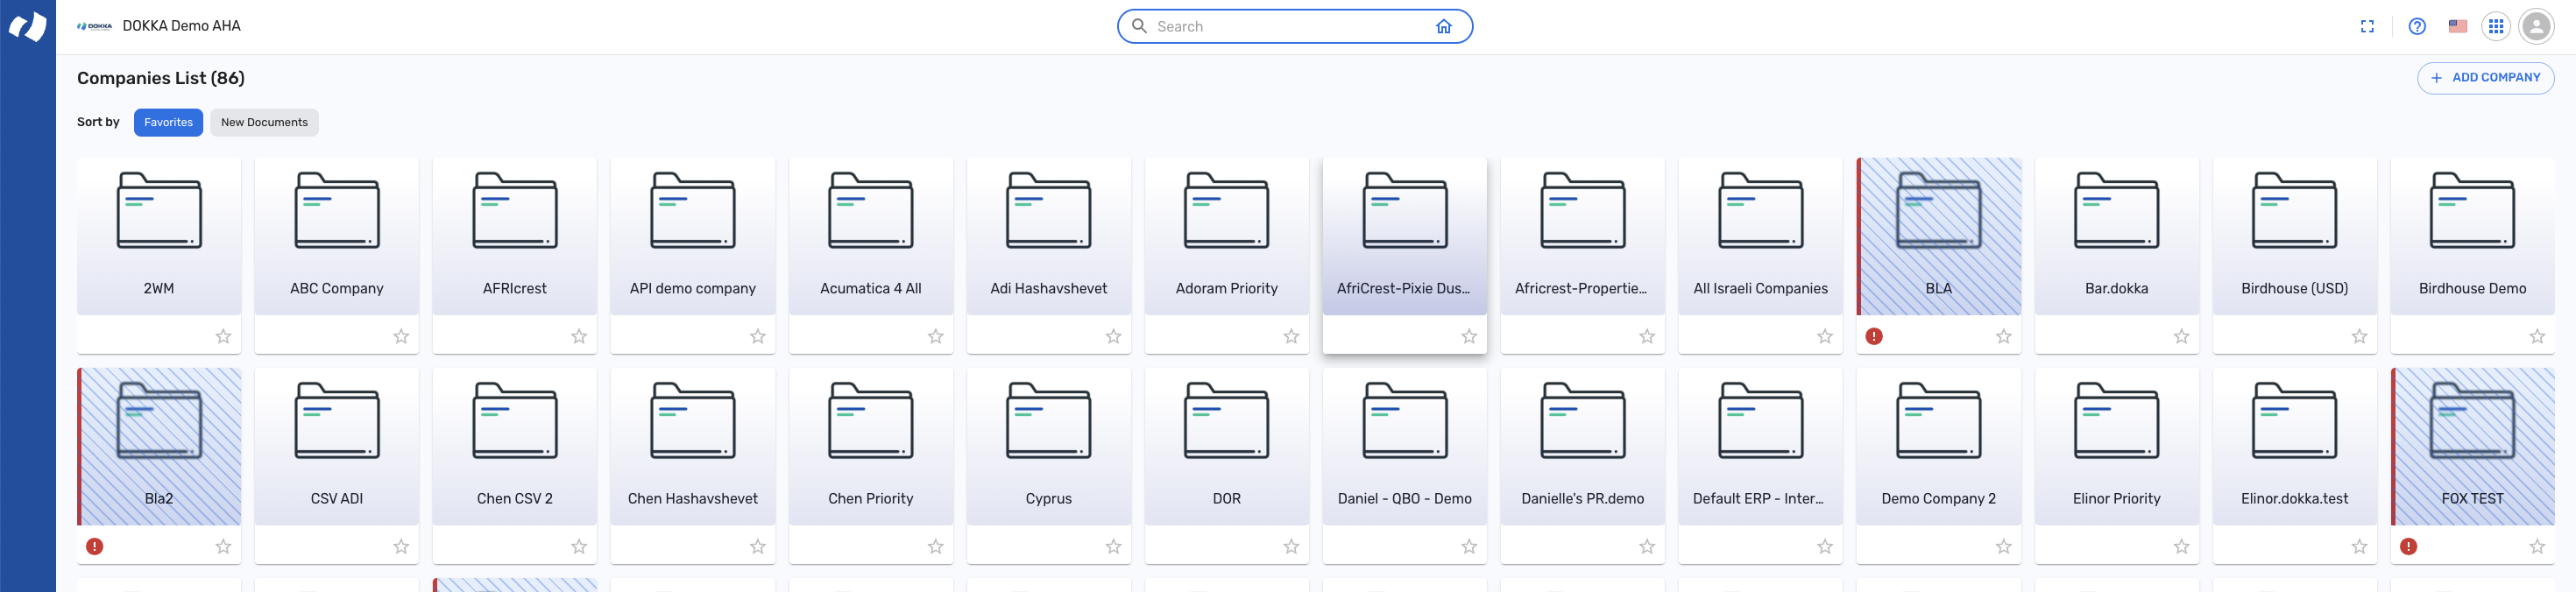Open the user profile avatar
This screenshot has height=592, width=2576.
coord(2536,27)
